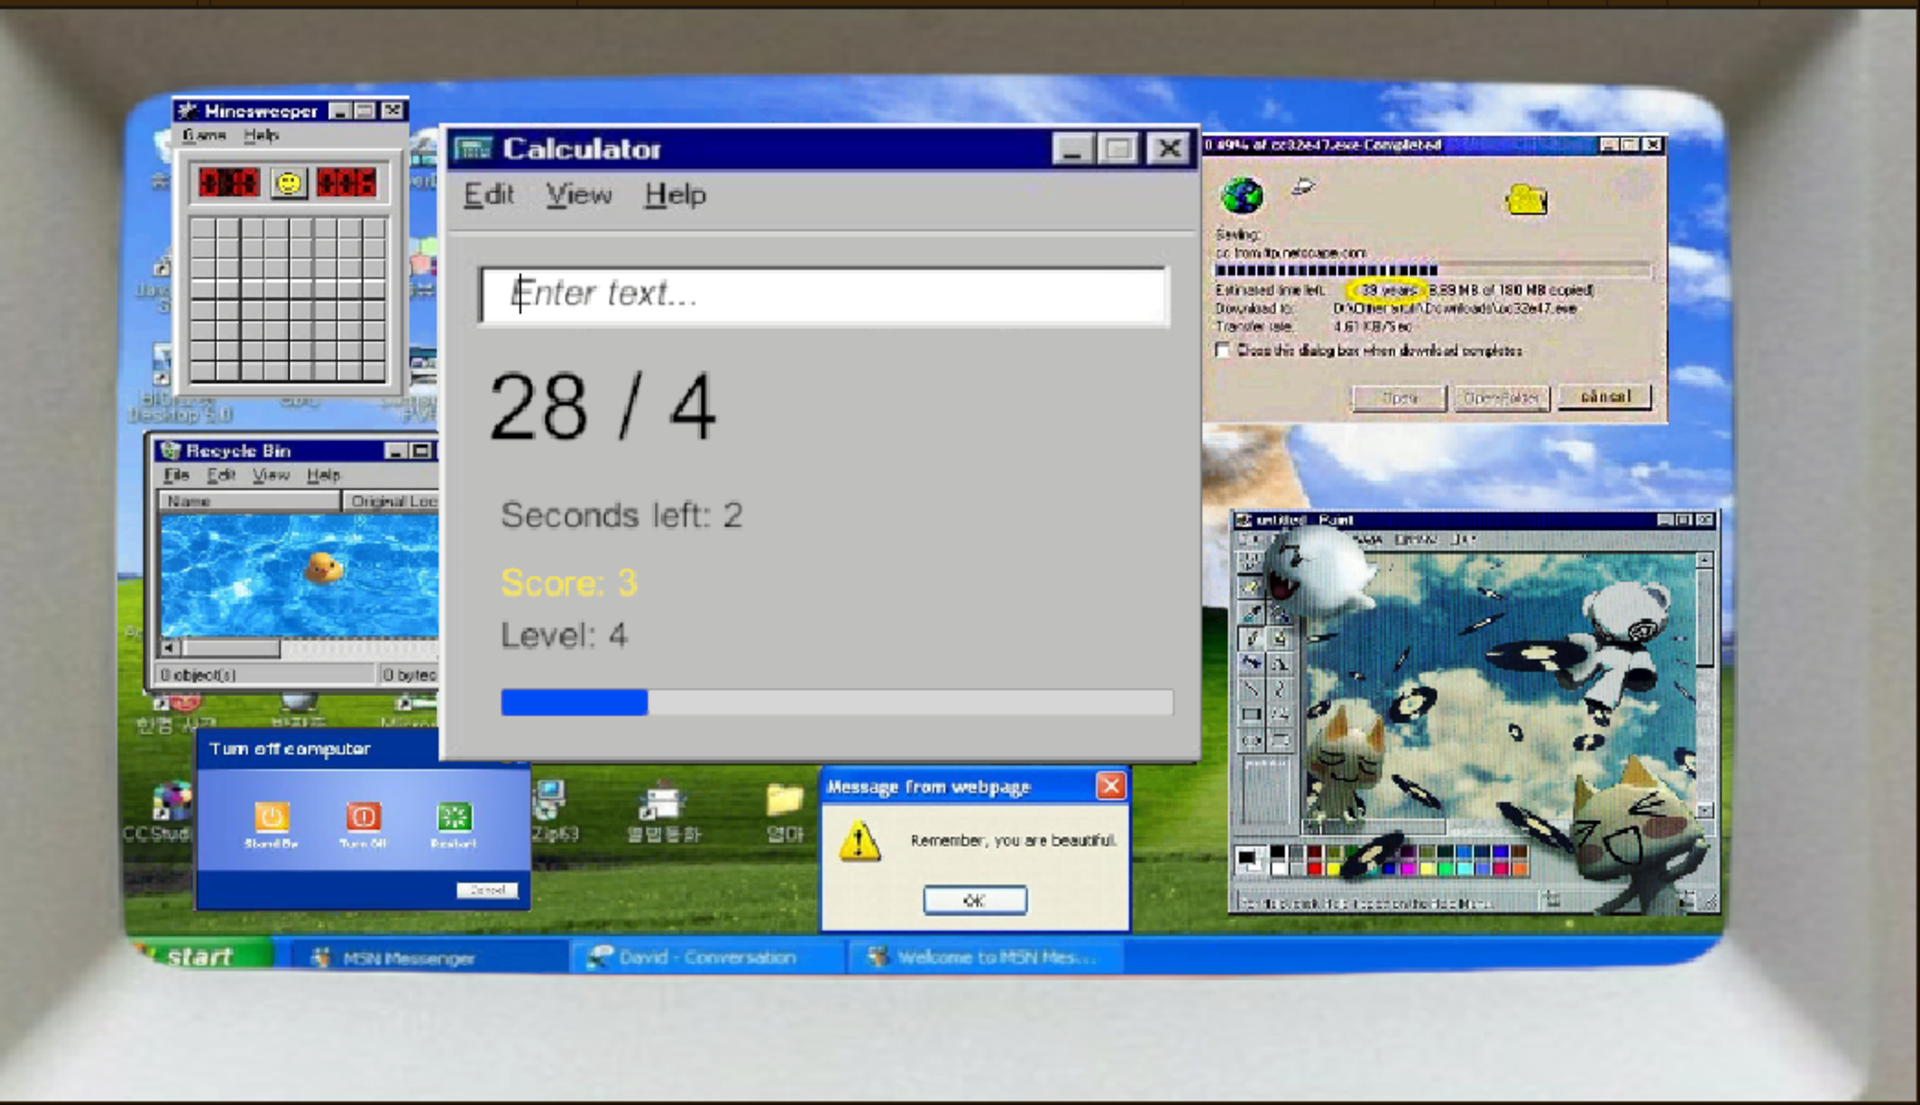Pick the red color in Paint palette
Screen dimensions: 1920x1105
[x=1314, y=868]
